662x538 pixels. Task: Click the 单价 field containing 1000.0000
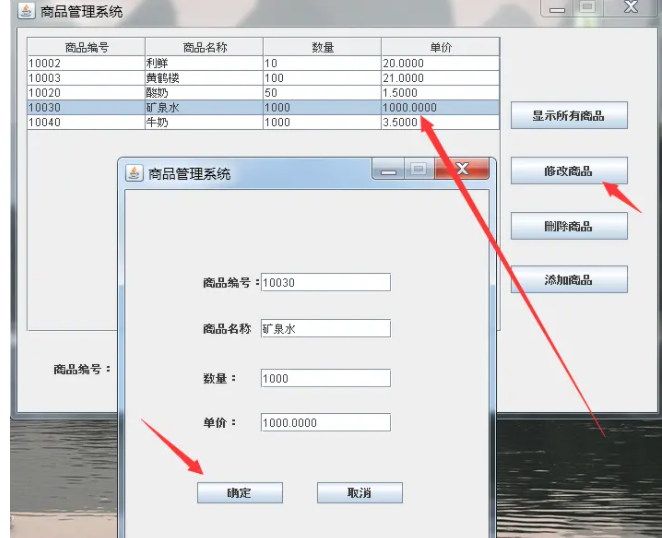pos(326,422)
